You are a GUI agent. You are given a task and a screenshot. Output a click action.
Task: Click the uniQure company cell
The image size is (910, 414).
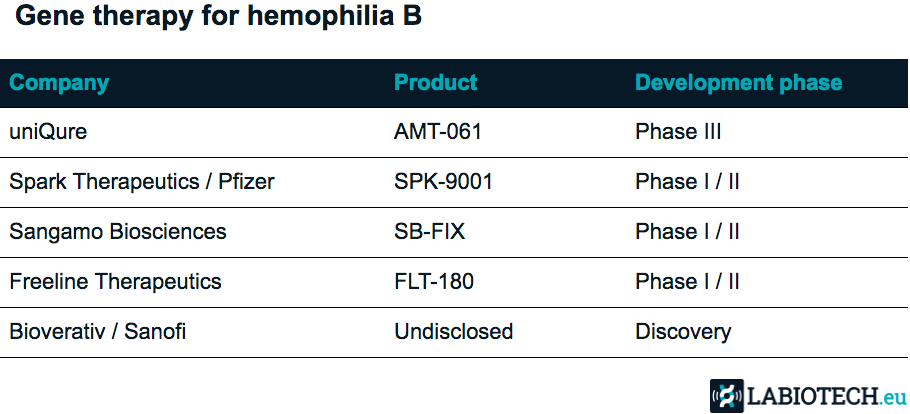tap(48, 132)
